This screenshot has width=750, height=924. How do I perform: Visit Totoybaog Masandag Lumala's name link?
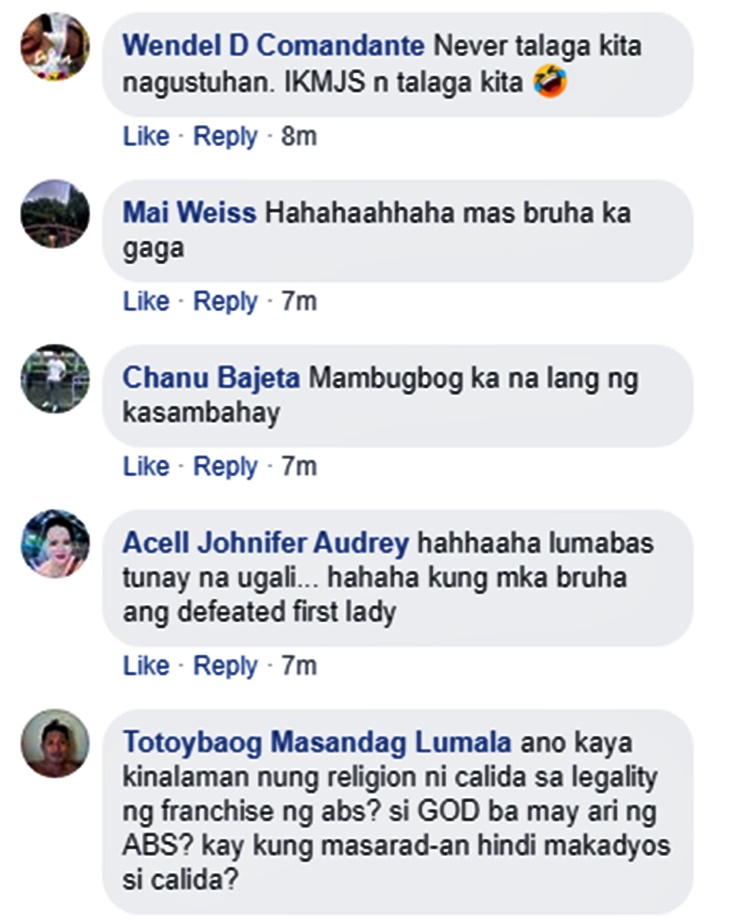tap(316, 742)
